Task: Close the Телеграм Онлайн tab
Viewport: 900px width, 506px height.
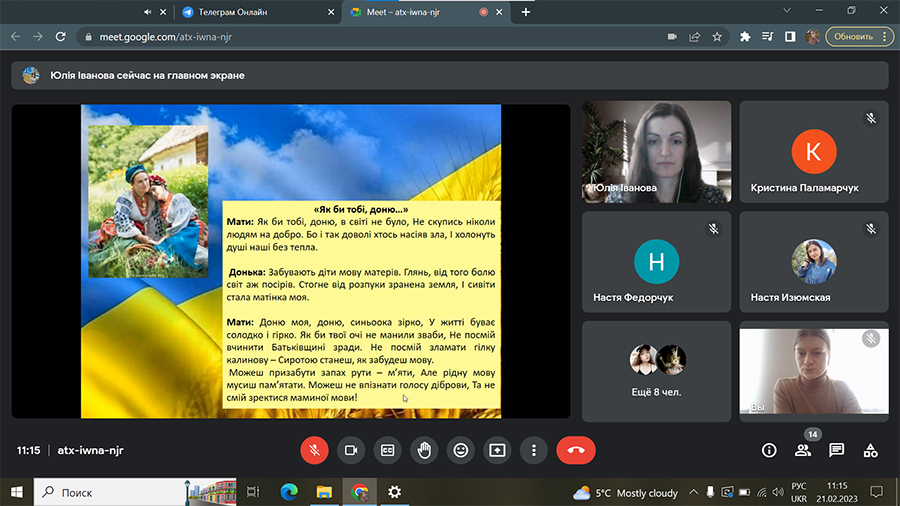Action: tap(331, 12)
